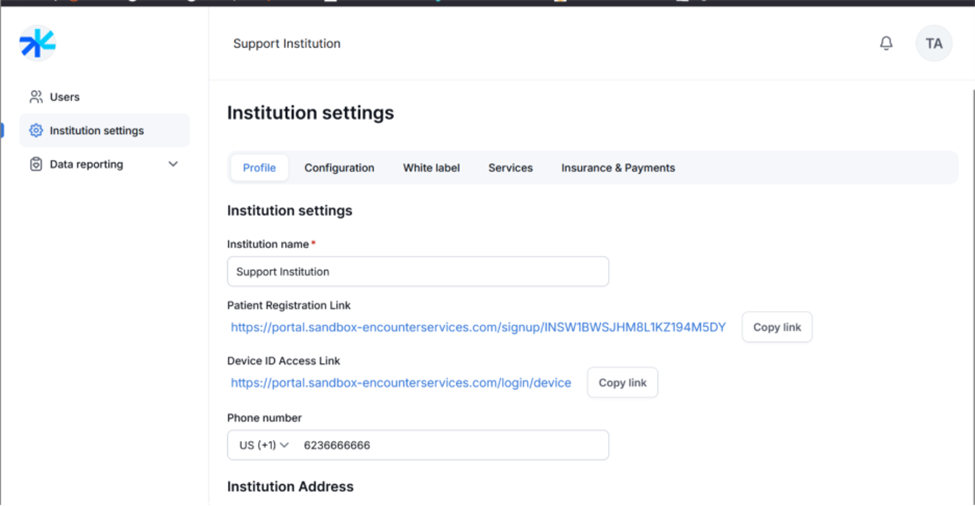Click the Data reporting clipboard icon
This screenshot has height=506, width=975.
pos(36,165)
